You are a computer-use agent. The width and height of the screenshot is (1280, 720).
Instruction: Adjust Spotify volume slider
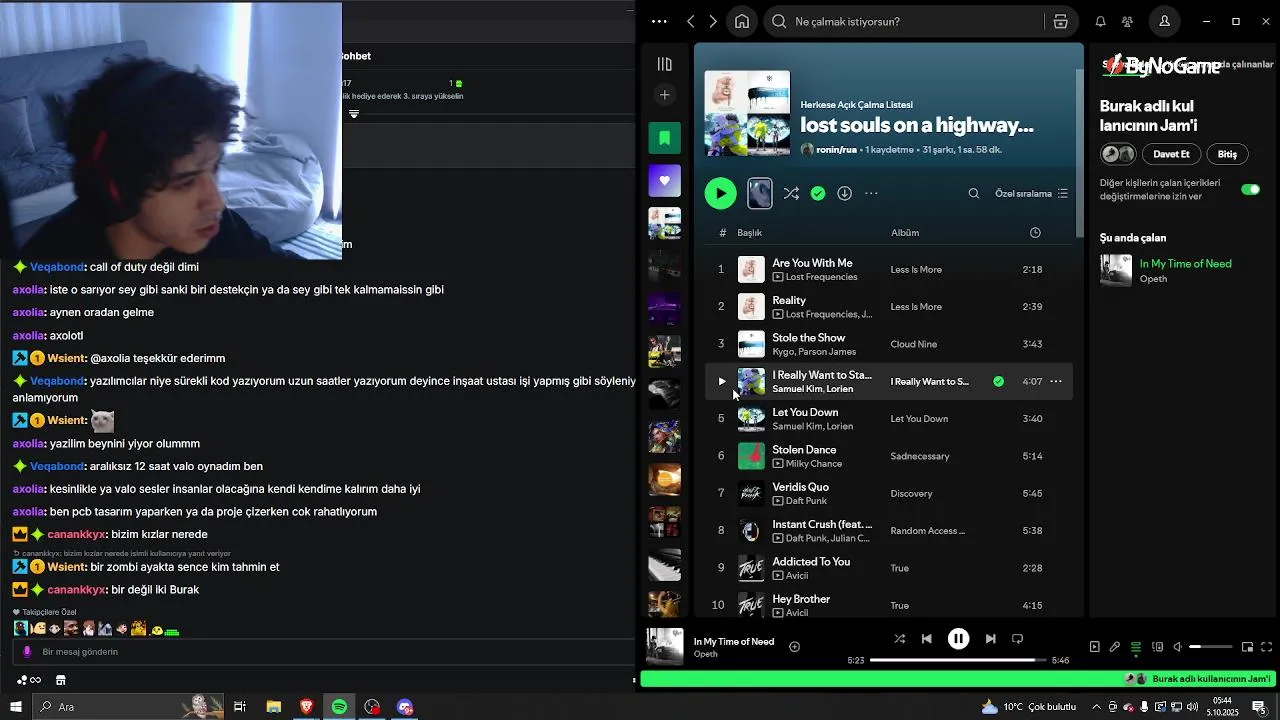pyautogui.click(x=1210, y=647)
